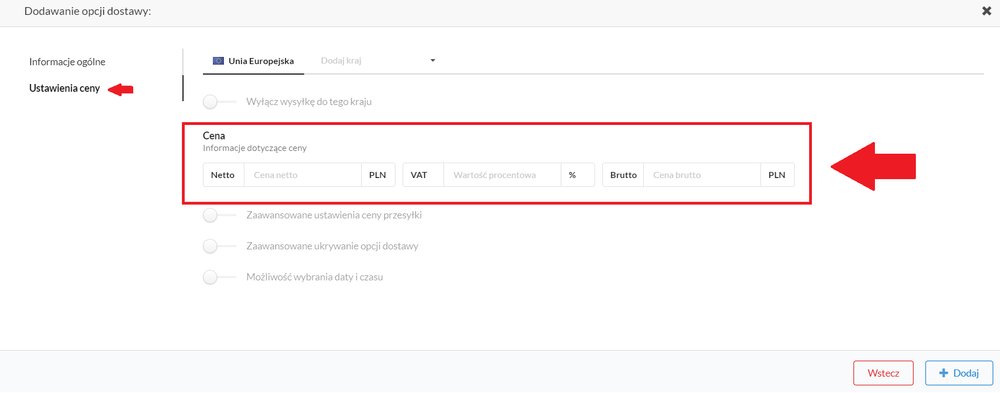Image resolution: width=1000 pixels, height=393 pixels.
Task: Click the Cena heading
Action: pyautogui.click(x=214, y=136)
